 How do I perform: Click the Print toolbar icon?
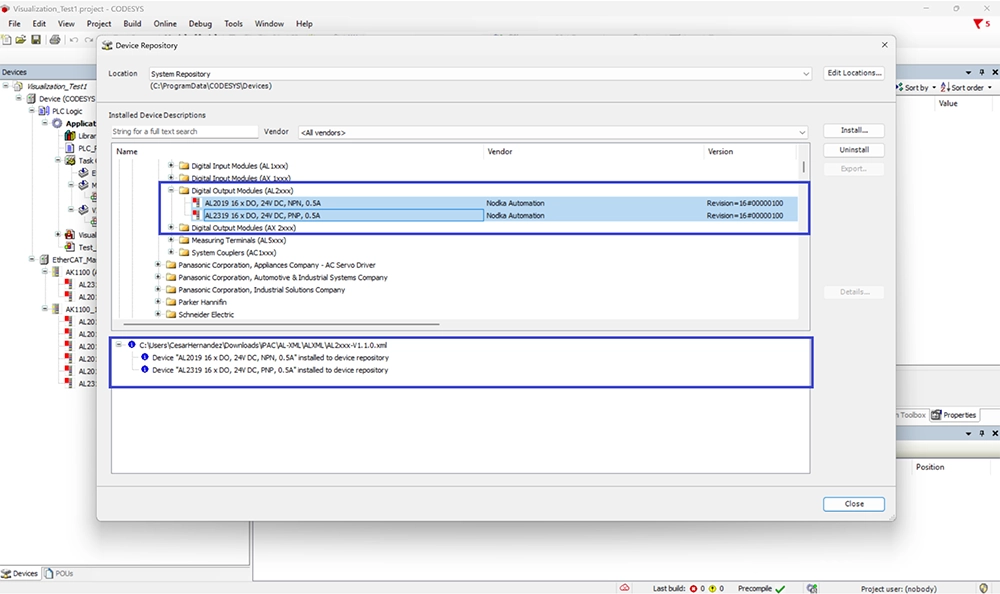55,40
